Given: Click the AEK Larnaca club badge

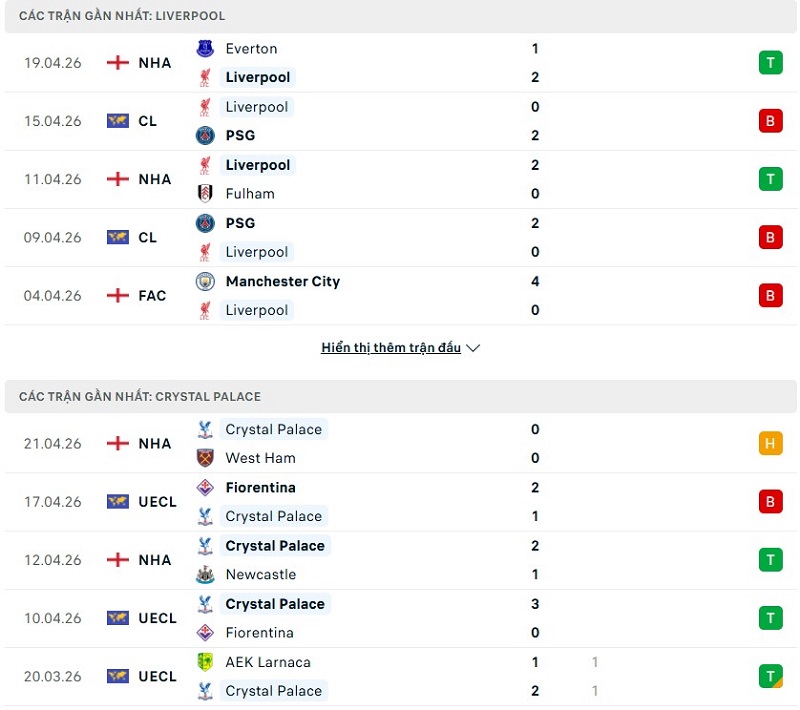Looking at the screenshot, I should (x=204, y=662).
